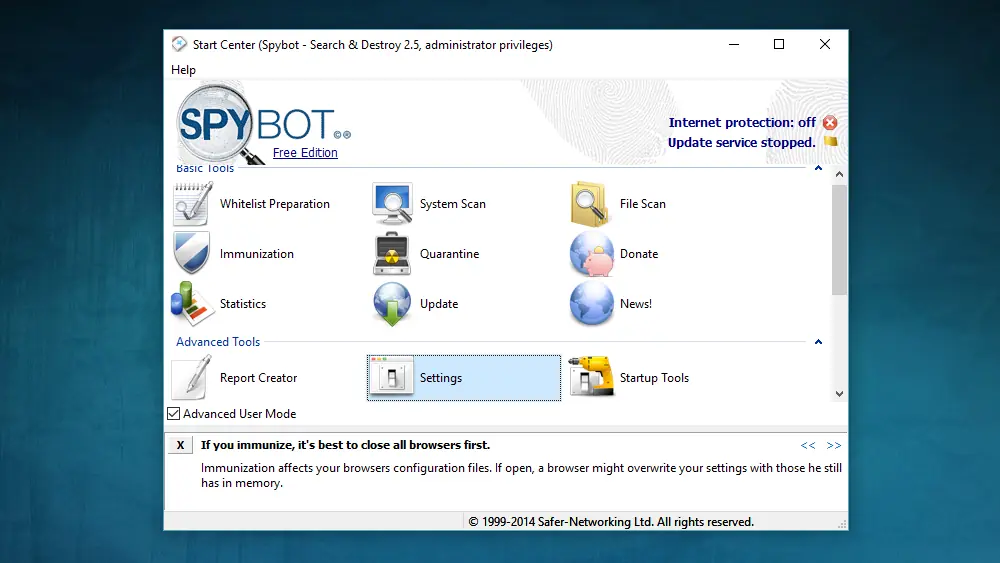The height and width of the screenshot is (563, 1000).
Task: Click the File Scan label
Action: 643,203
